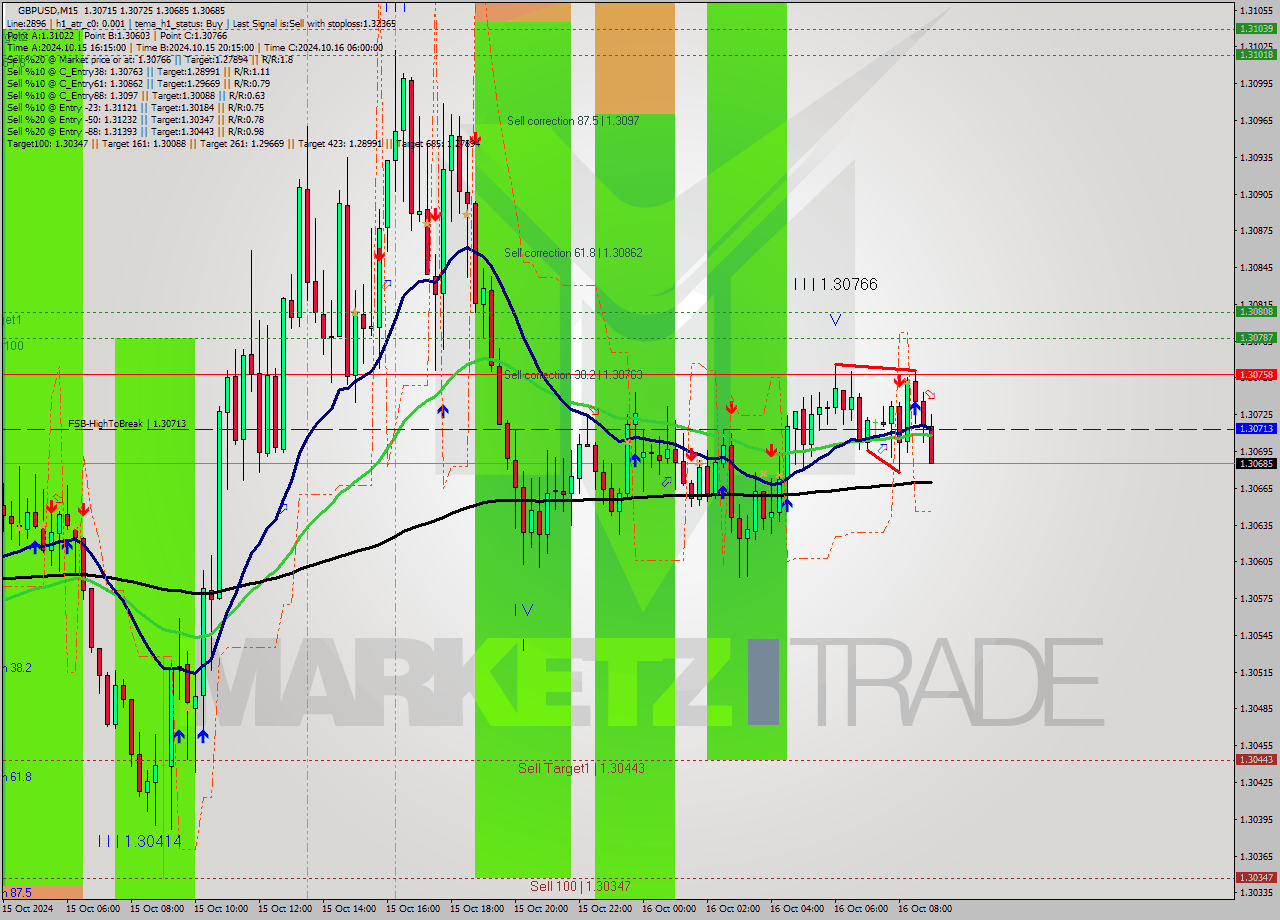The image size is (1280, 920).
Task: Click the '16 Oct 04:00' time axis label
Action: coord(797,909)
